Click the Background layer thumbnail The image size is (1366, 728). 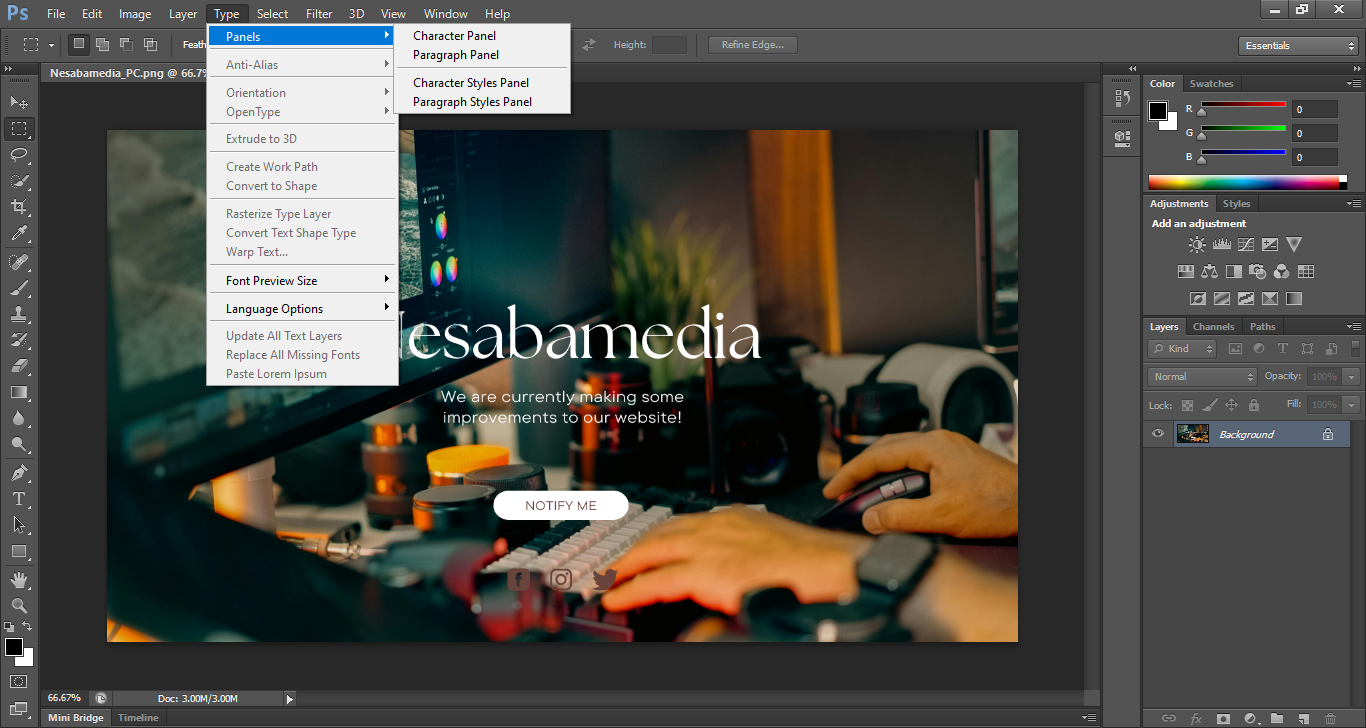(1192, 434)
